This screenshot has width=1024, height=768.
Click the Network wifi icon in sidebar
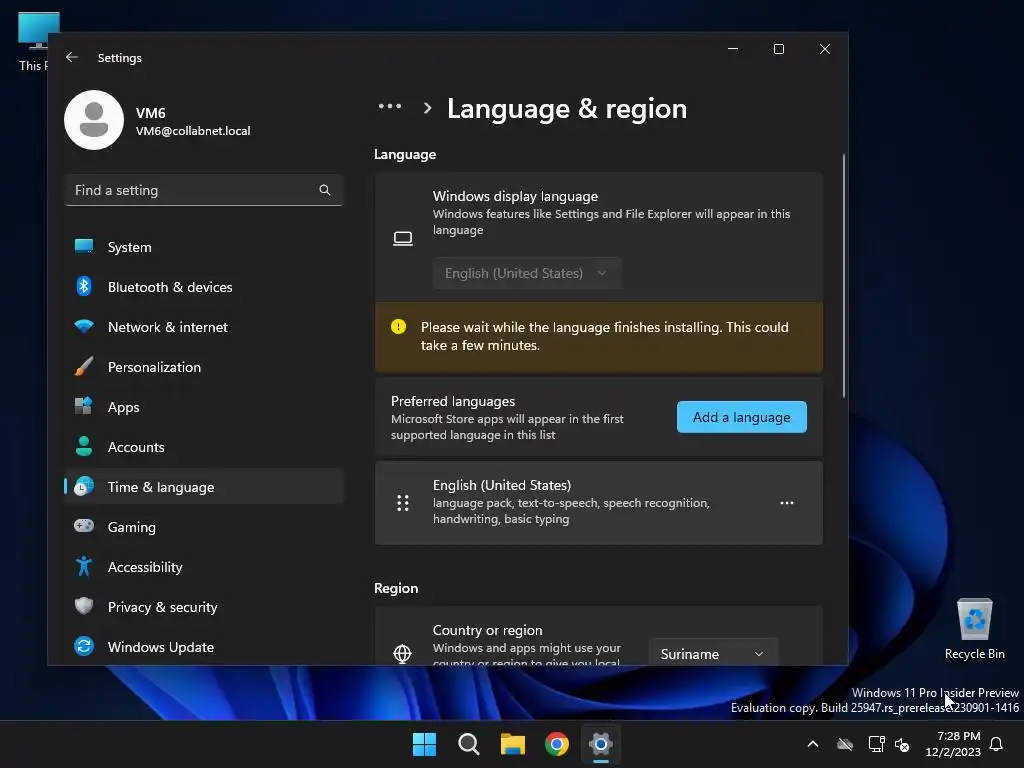[84, 327]
